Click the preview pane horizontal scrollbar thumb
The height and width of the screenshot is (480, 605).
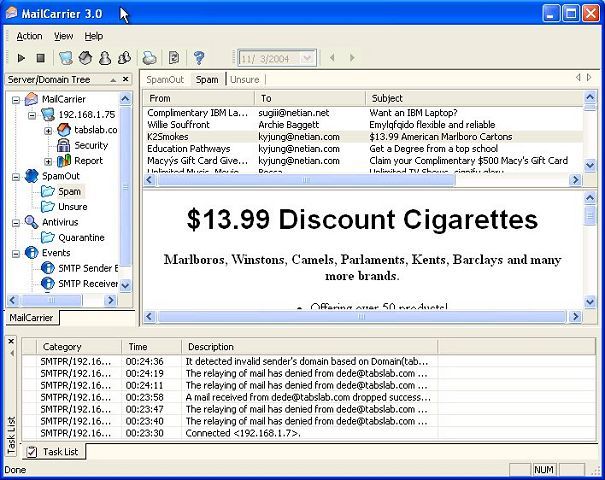tap(362, 317)
